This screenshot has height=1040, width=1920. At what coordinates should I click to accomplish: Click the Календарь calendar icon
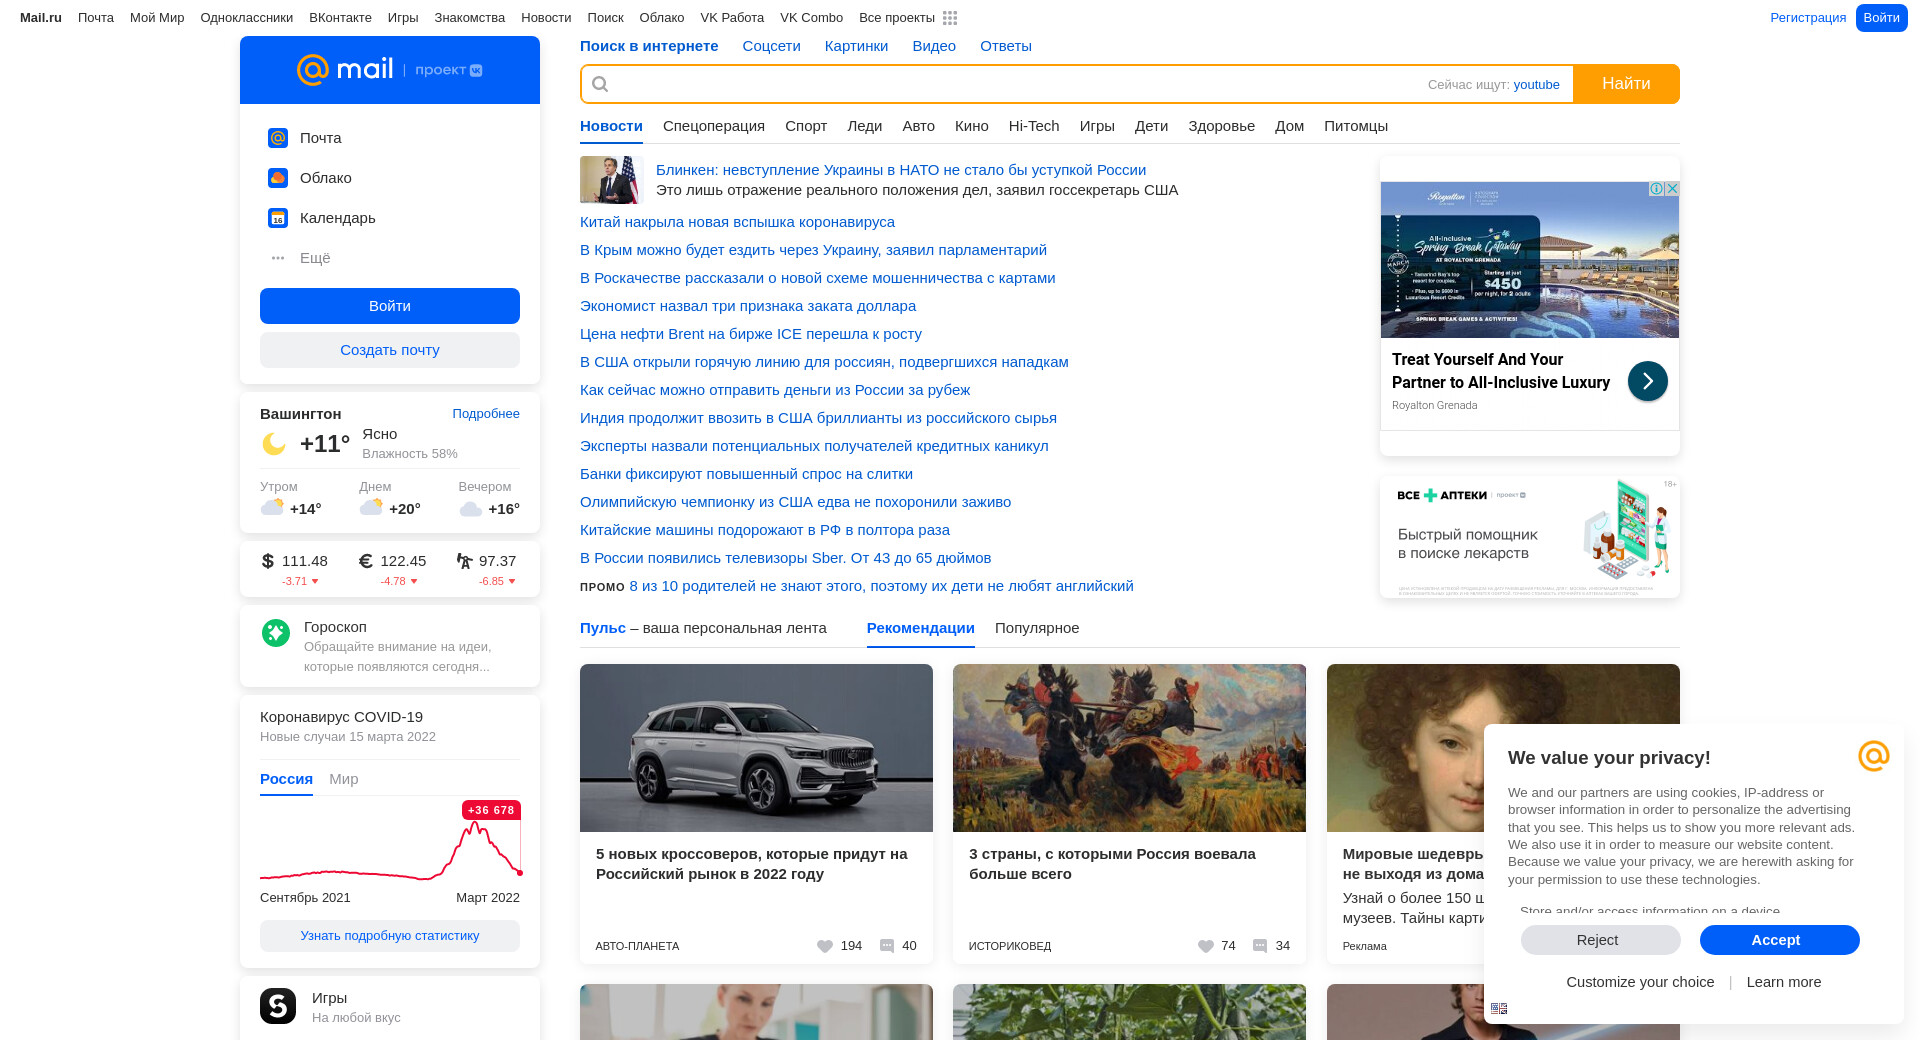tap(278, 218)
